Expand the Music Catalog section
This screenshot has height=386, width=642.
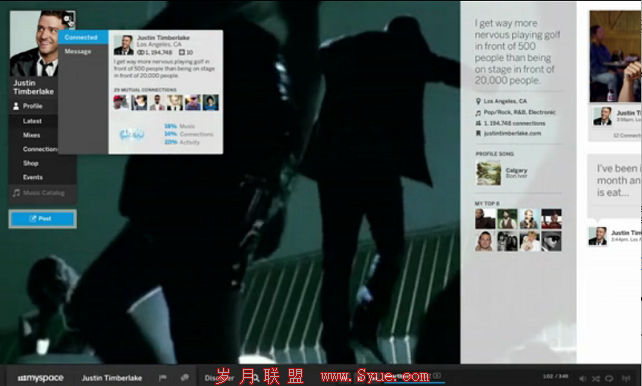pyautogui.click(x=43, y=193)
